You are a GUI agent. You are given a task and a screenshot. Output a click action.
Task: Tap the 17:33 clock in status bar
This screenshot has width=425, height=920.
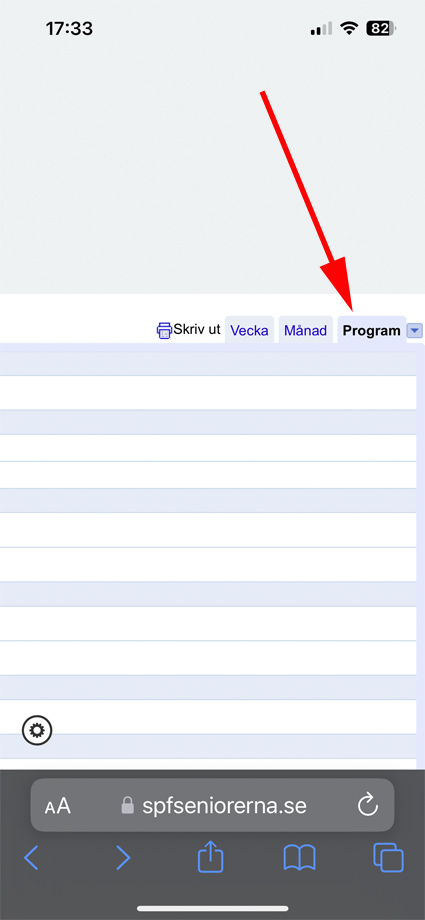(x=70, y=29)
